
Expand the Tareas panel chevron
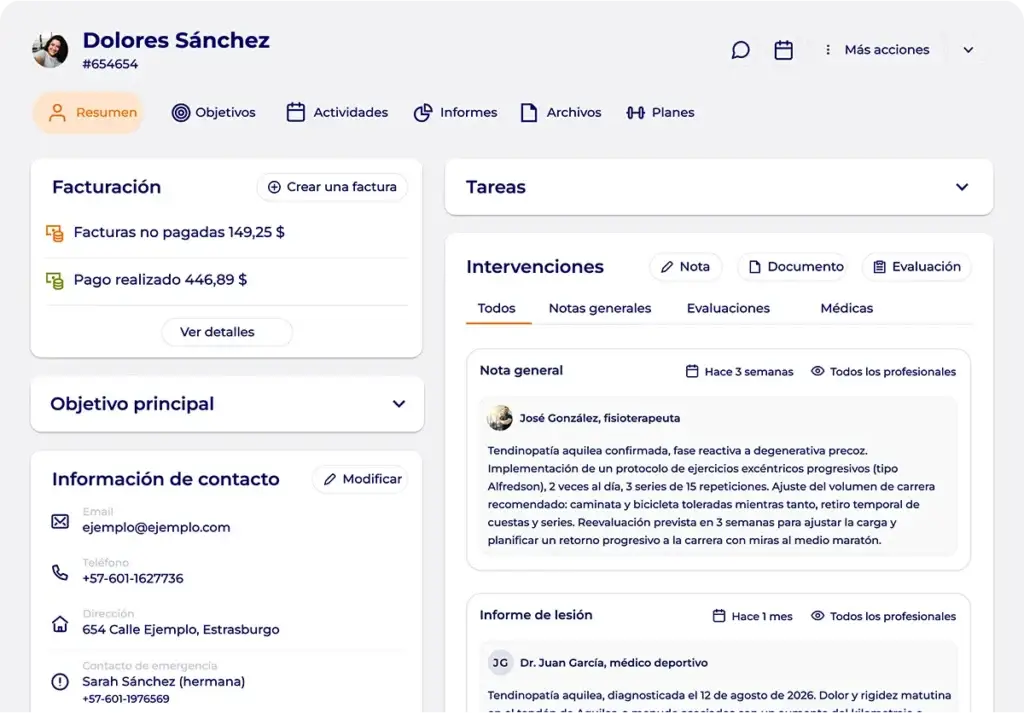tap(962, 187)
